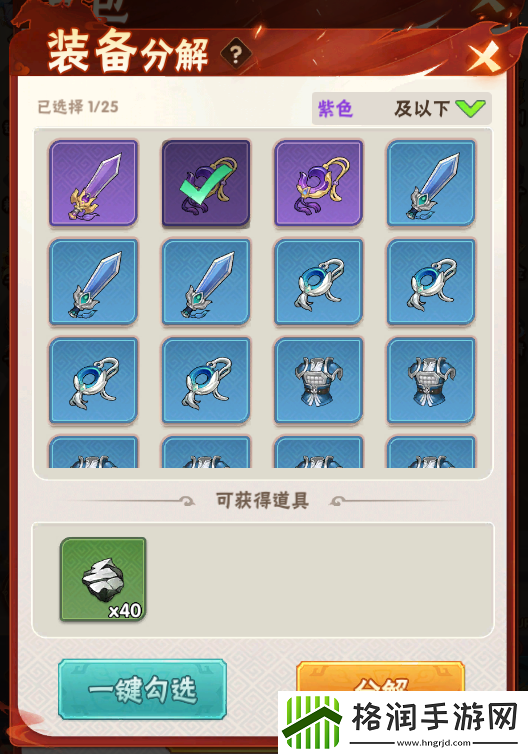The height and width of the screenshot is (754, 528).
Task: Uncheck the selected purple necklace item
Action: [206, 183]
